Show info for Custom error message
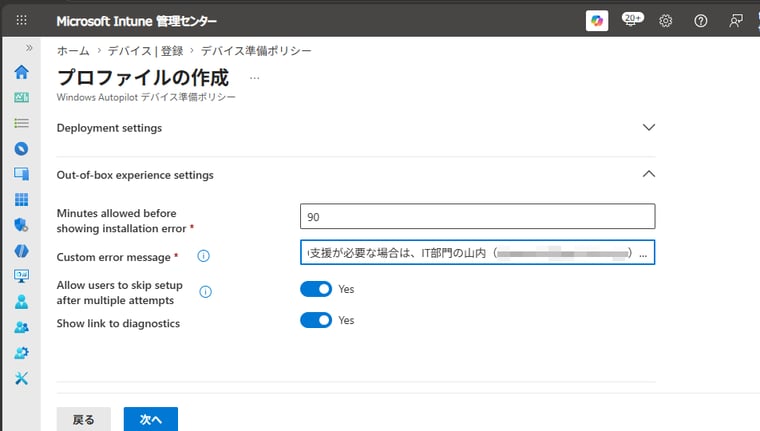Image resolution: width=760 pixels, height=431 pixels. coord(204,256)
